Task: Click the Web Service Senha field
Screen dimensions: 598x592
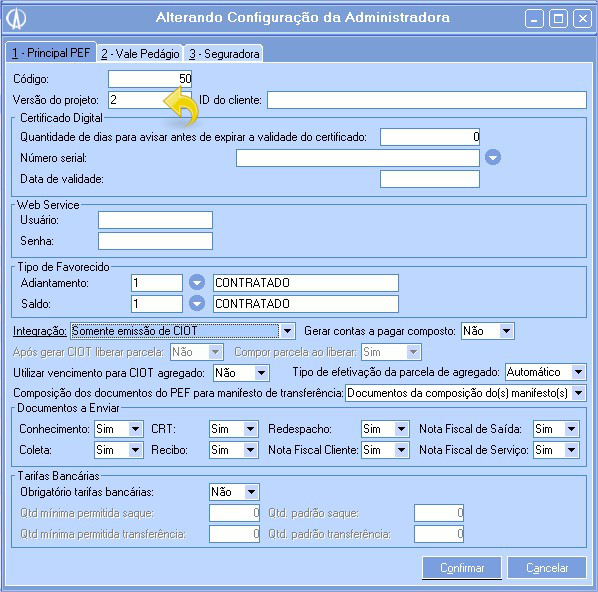Action: [155, 241]
